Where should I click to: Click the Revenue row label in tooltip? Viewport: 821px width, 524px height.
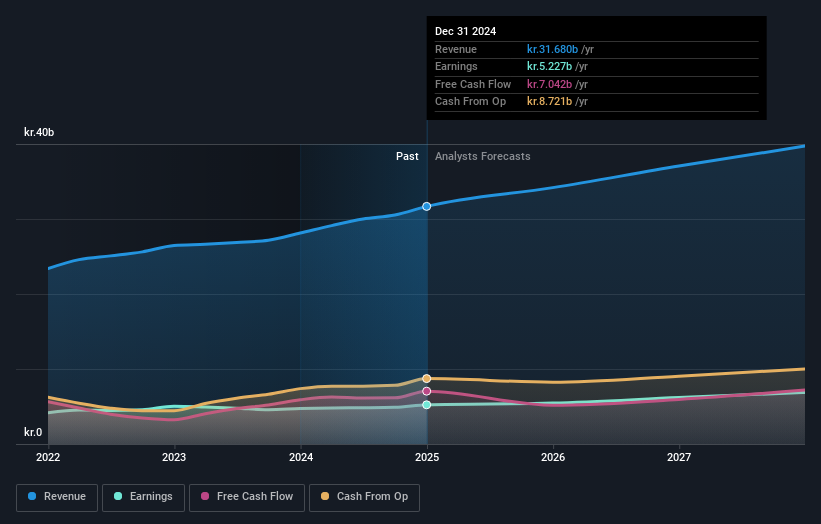click(x=456, y=49)
